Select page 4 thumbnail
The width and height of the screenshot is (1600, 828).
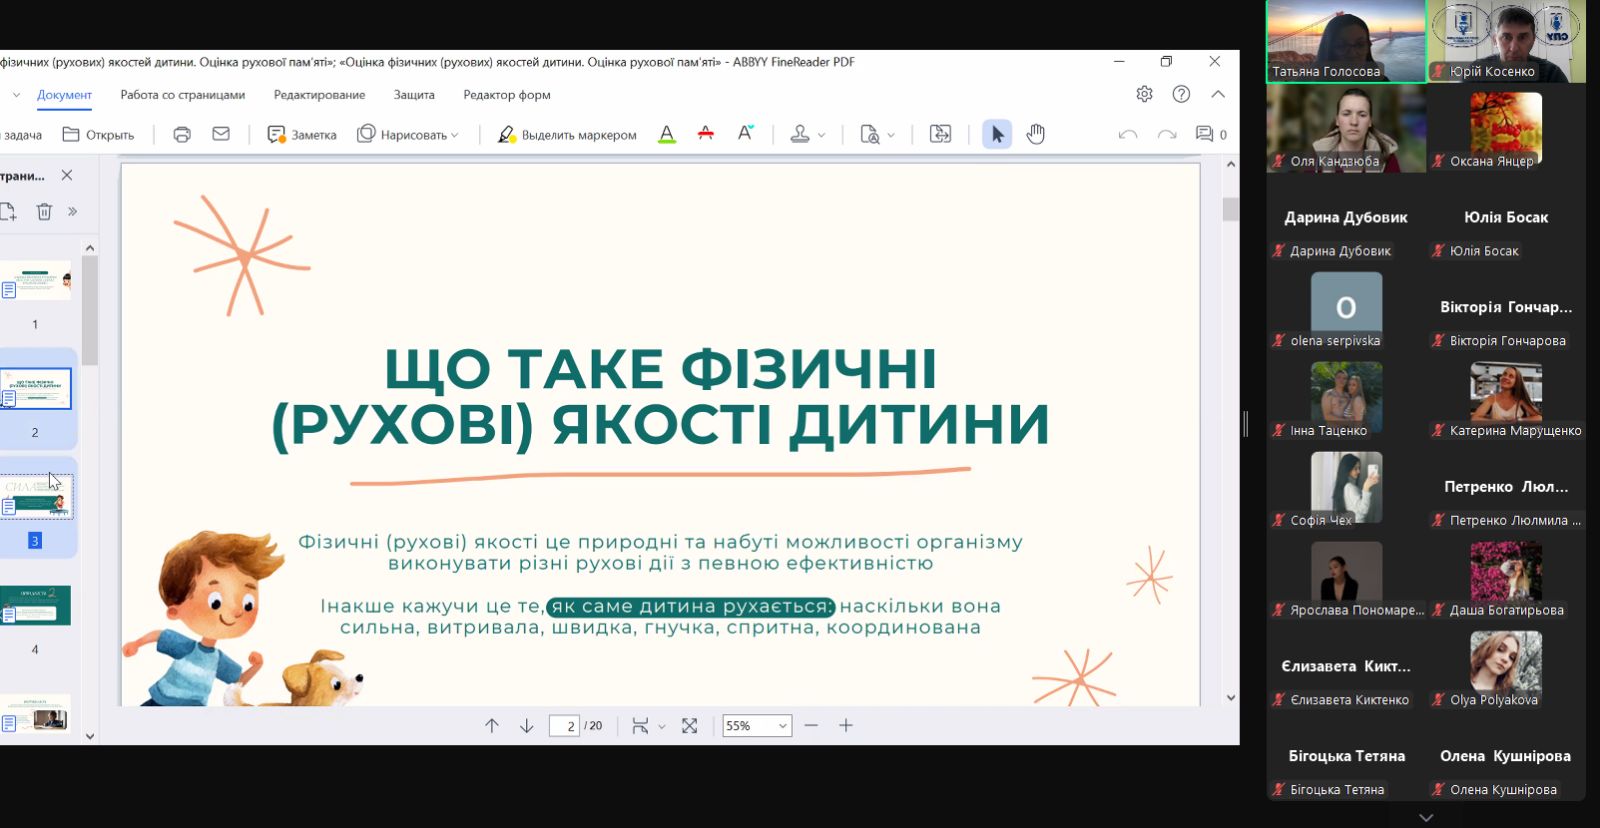(x=36, y=606)
